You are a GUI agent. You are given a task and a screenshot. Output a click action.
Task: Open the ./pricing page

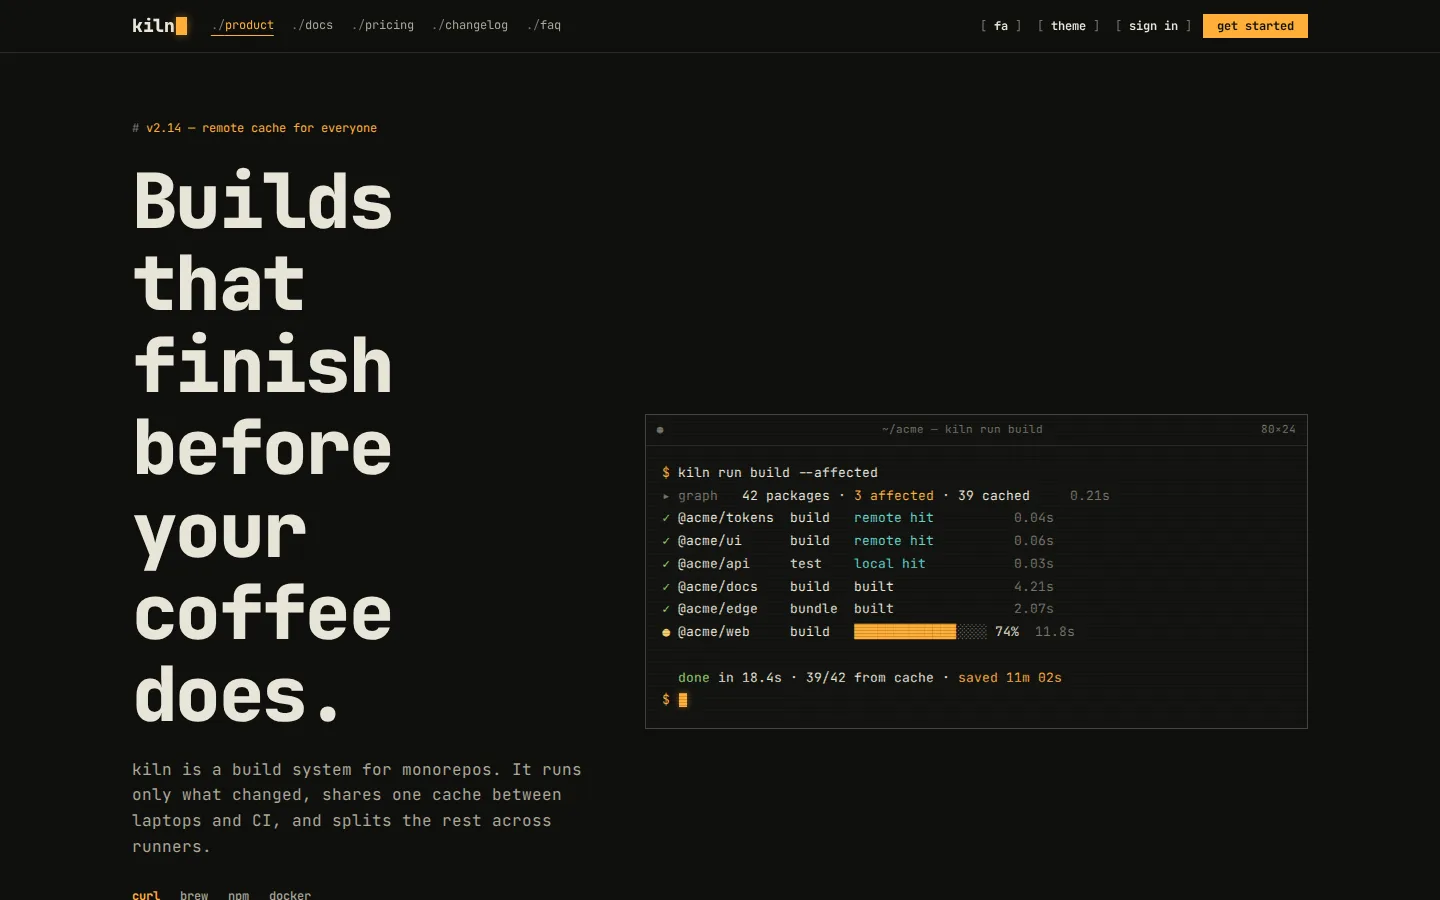[x=383, y=25]
